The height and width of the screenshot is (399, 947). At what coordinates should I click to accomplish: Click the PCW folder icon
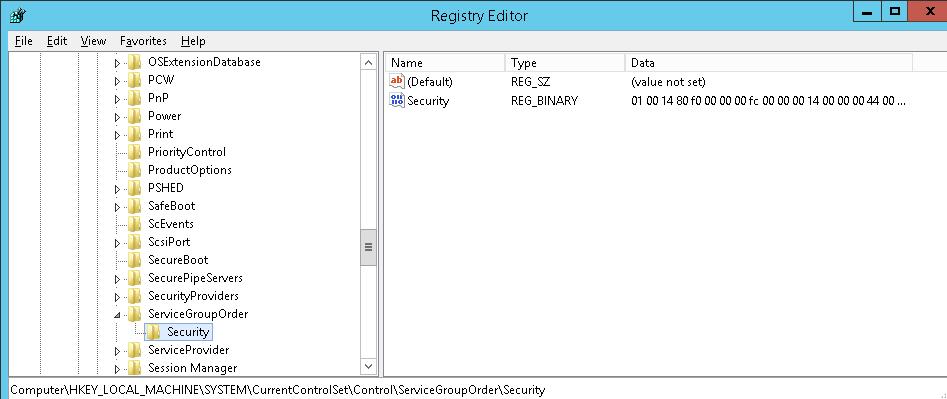[x=135, y=80]
